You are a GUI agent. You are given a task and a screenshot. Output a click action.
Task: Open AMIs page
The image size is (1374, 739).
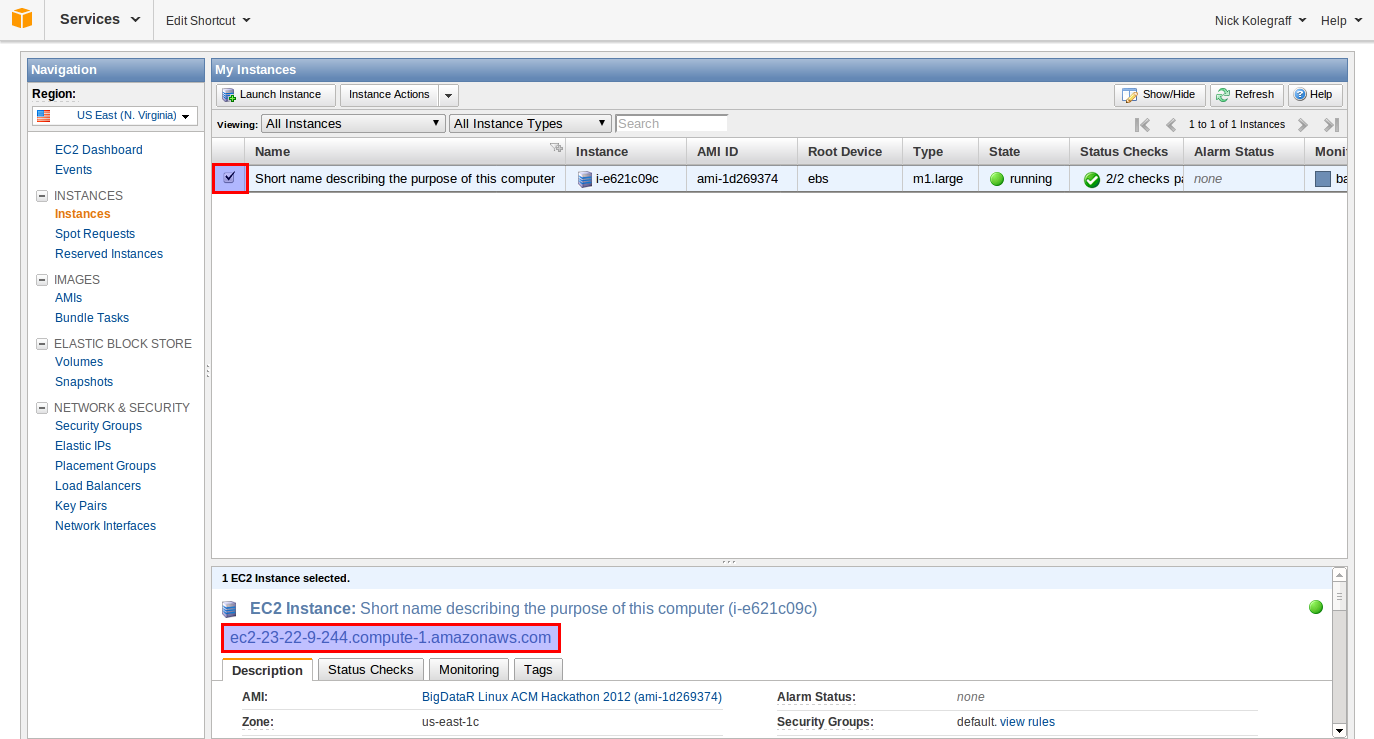click(69, 298)
